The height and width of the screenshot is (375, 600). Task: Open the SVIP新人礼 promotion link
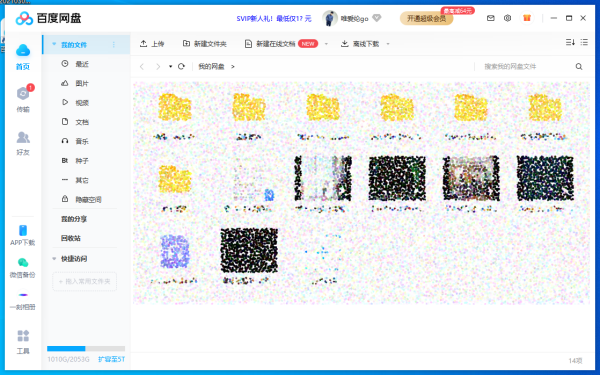point(274,18)
